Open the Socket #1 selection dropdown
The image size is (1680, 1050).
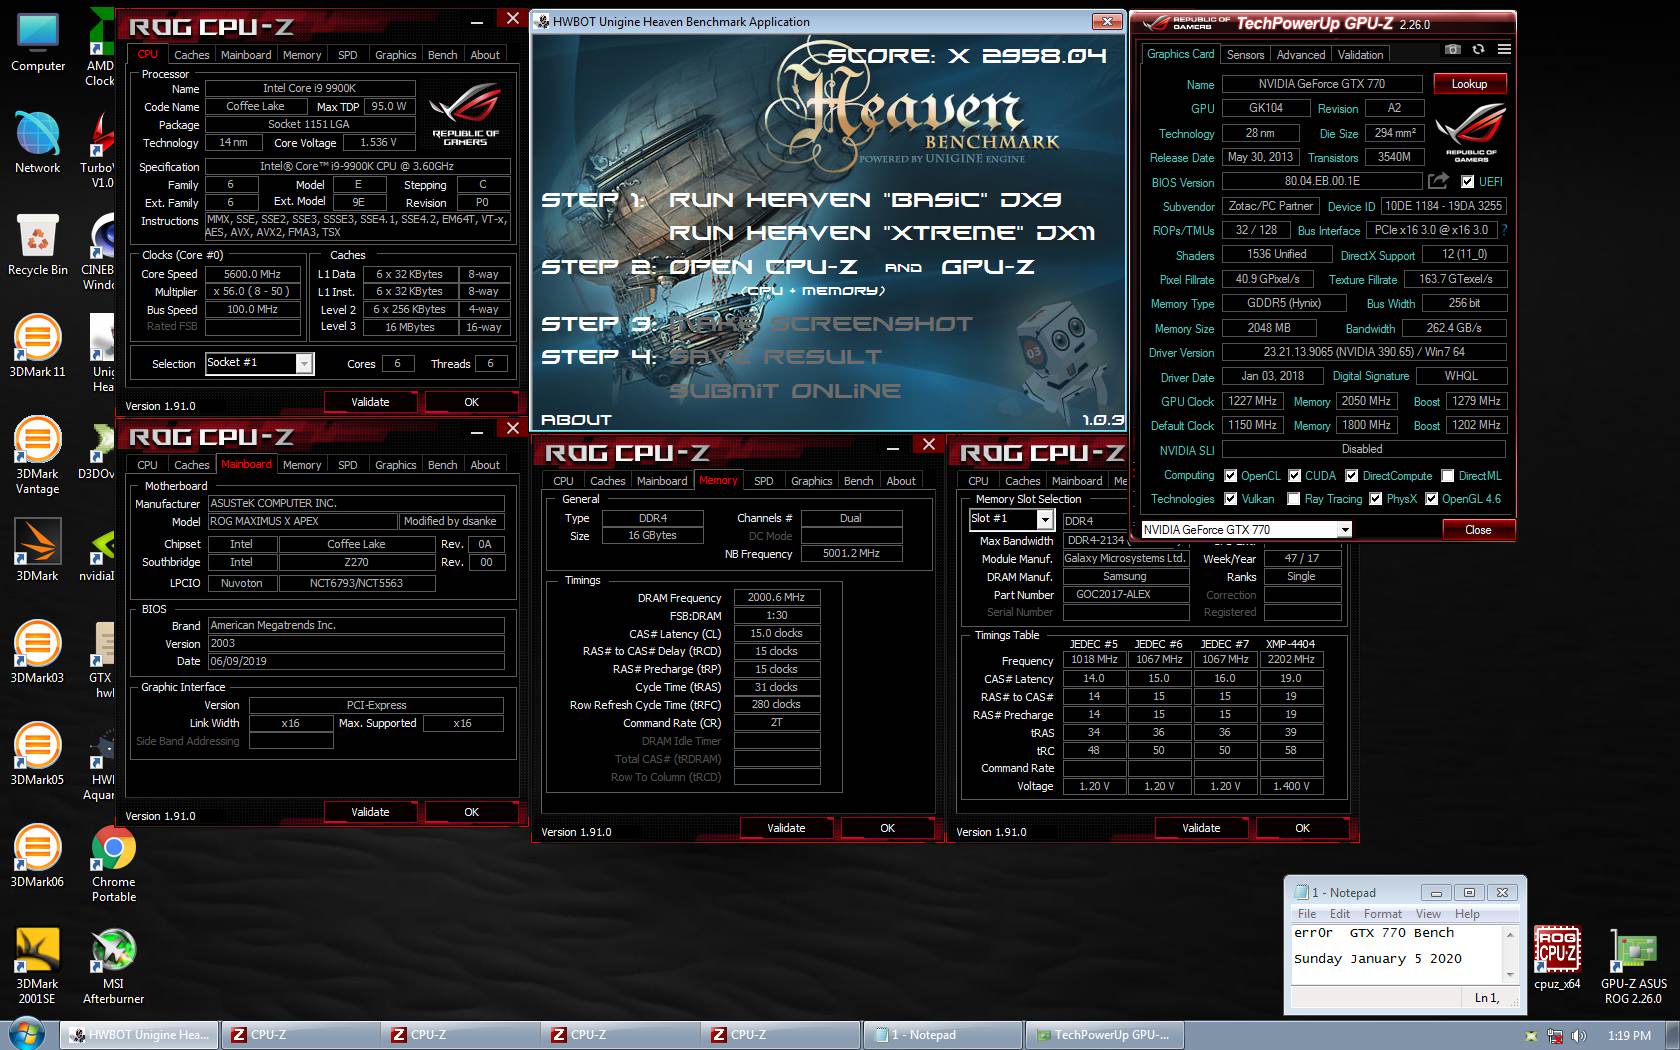pyautogui.click(x=304, y=364)
